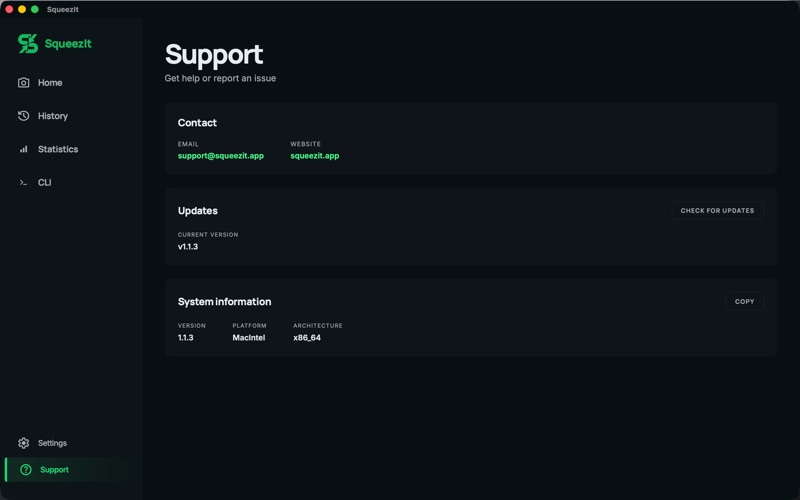Click the Squeezlt window title text

tap(63, 9)
